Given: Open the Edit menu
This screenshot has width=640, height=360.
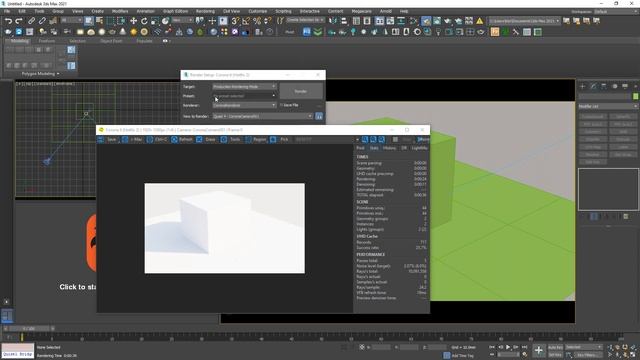Looking at the screenshot, I should tap(22, 11).
